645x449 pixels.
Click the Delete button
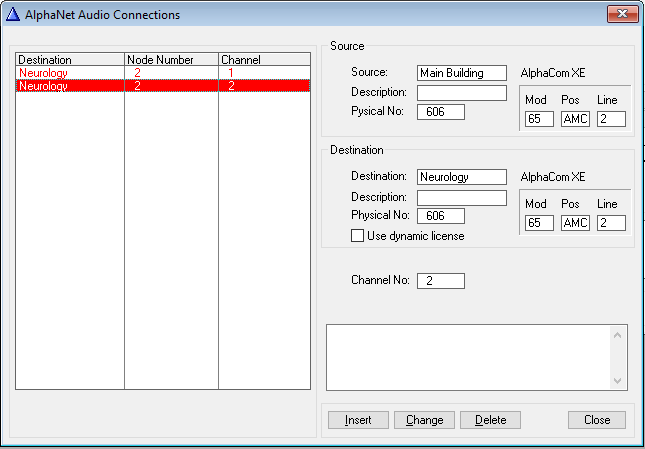(x=490, y=420)
